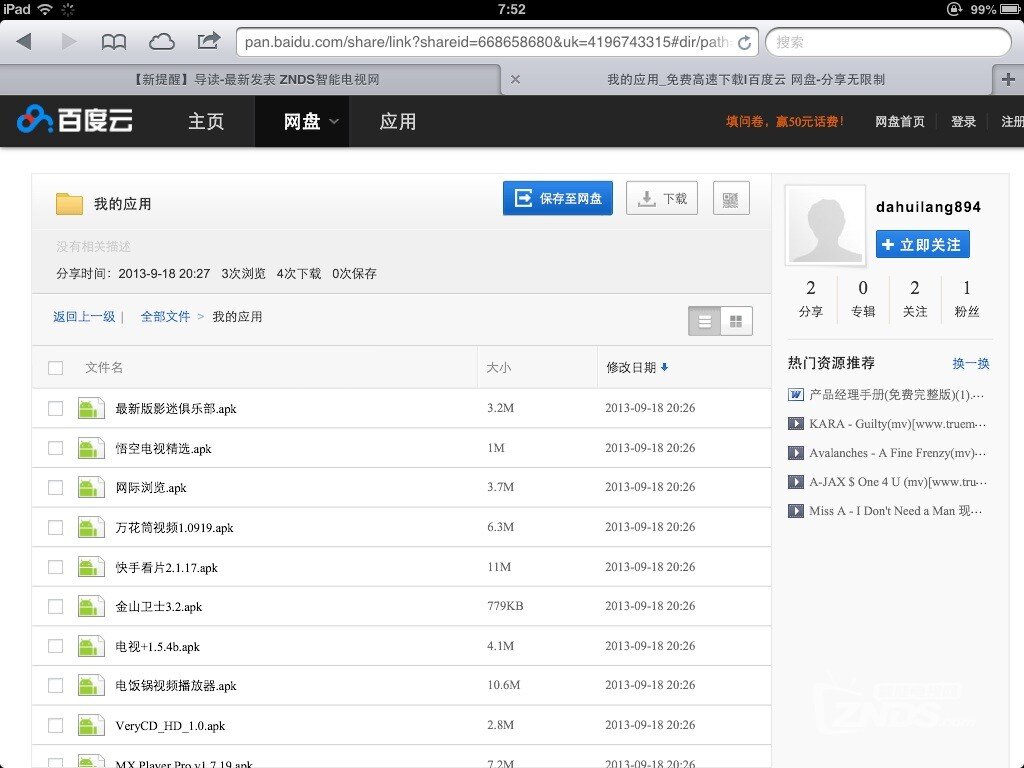The width and height of the screenshot is (1024, 768).
Task: Select the 我的应用 百度云 tab
Action: click(746, 80)
